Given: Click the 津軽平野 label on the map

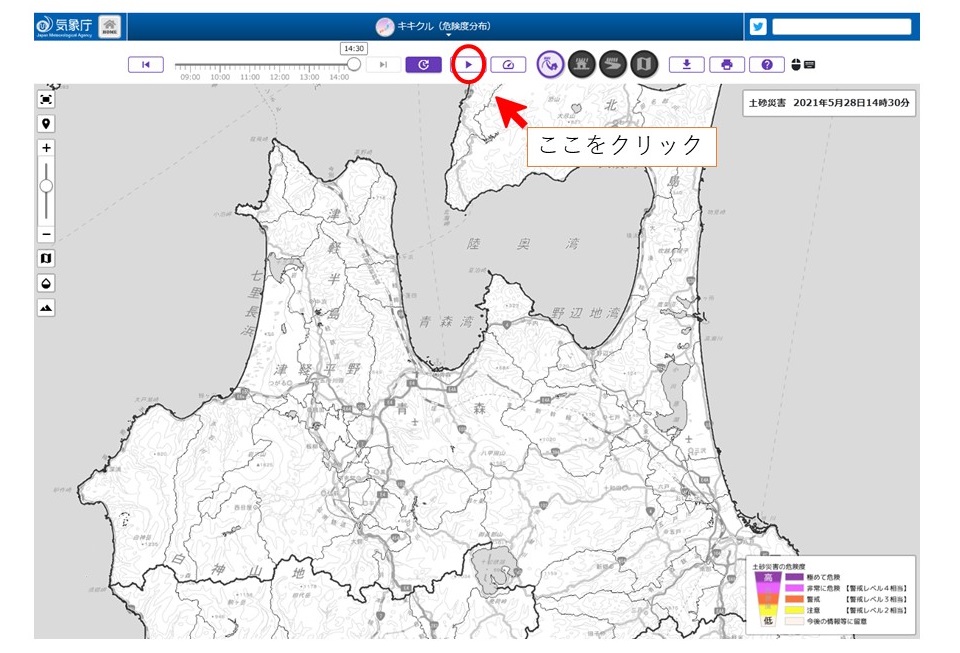Looking at the screenshot, I should (317, 370).
